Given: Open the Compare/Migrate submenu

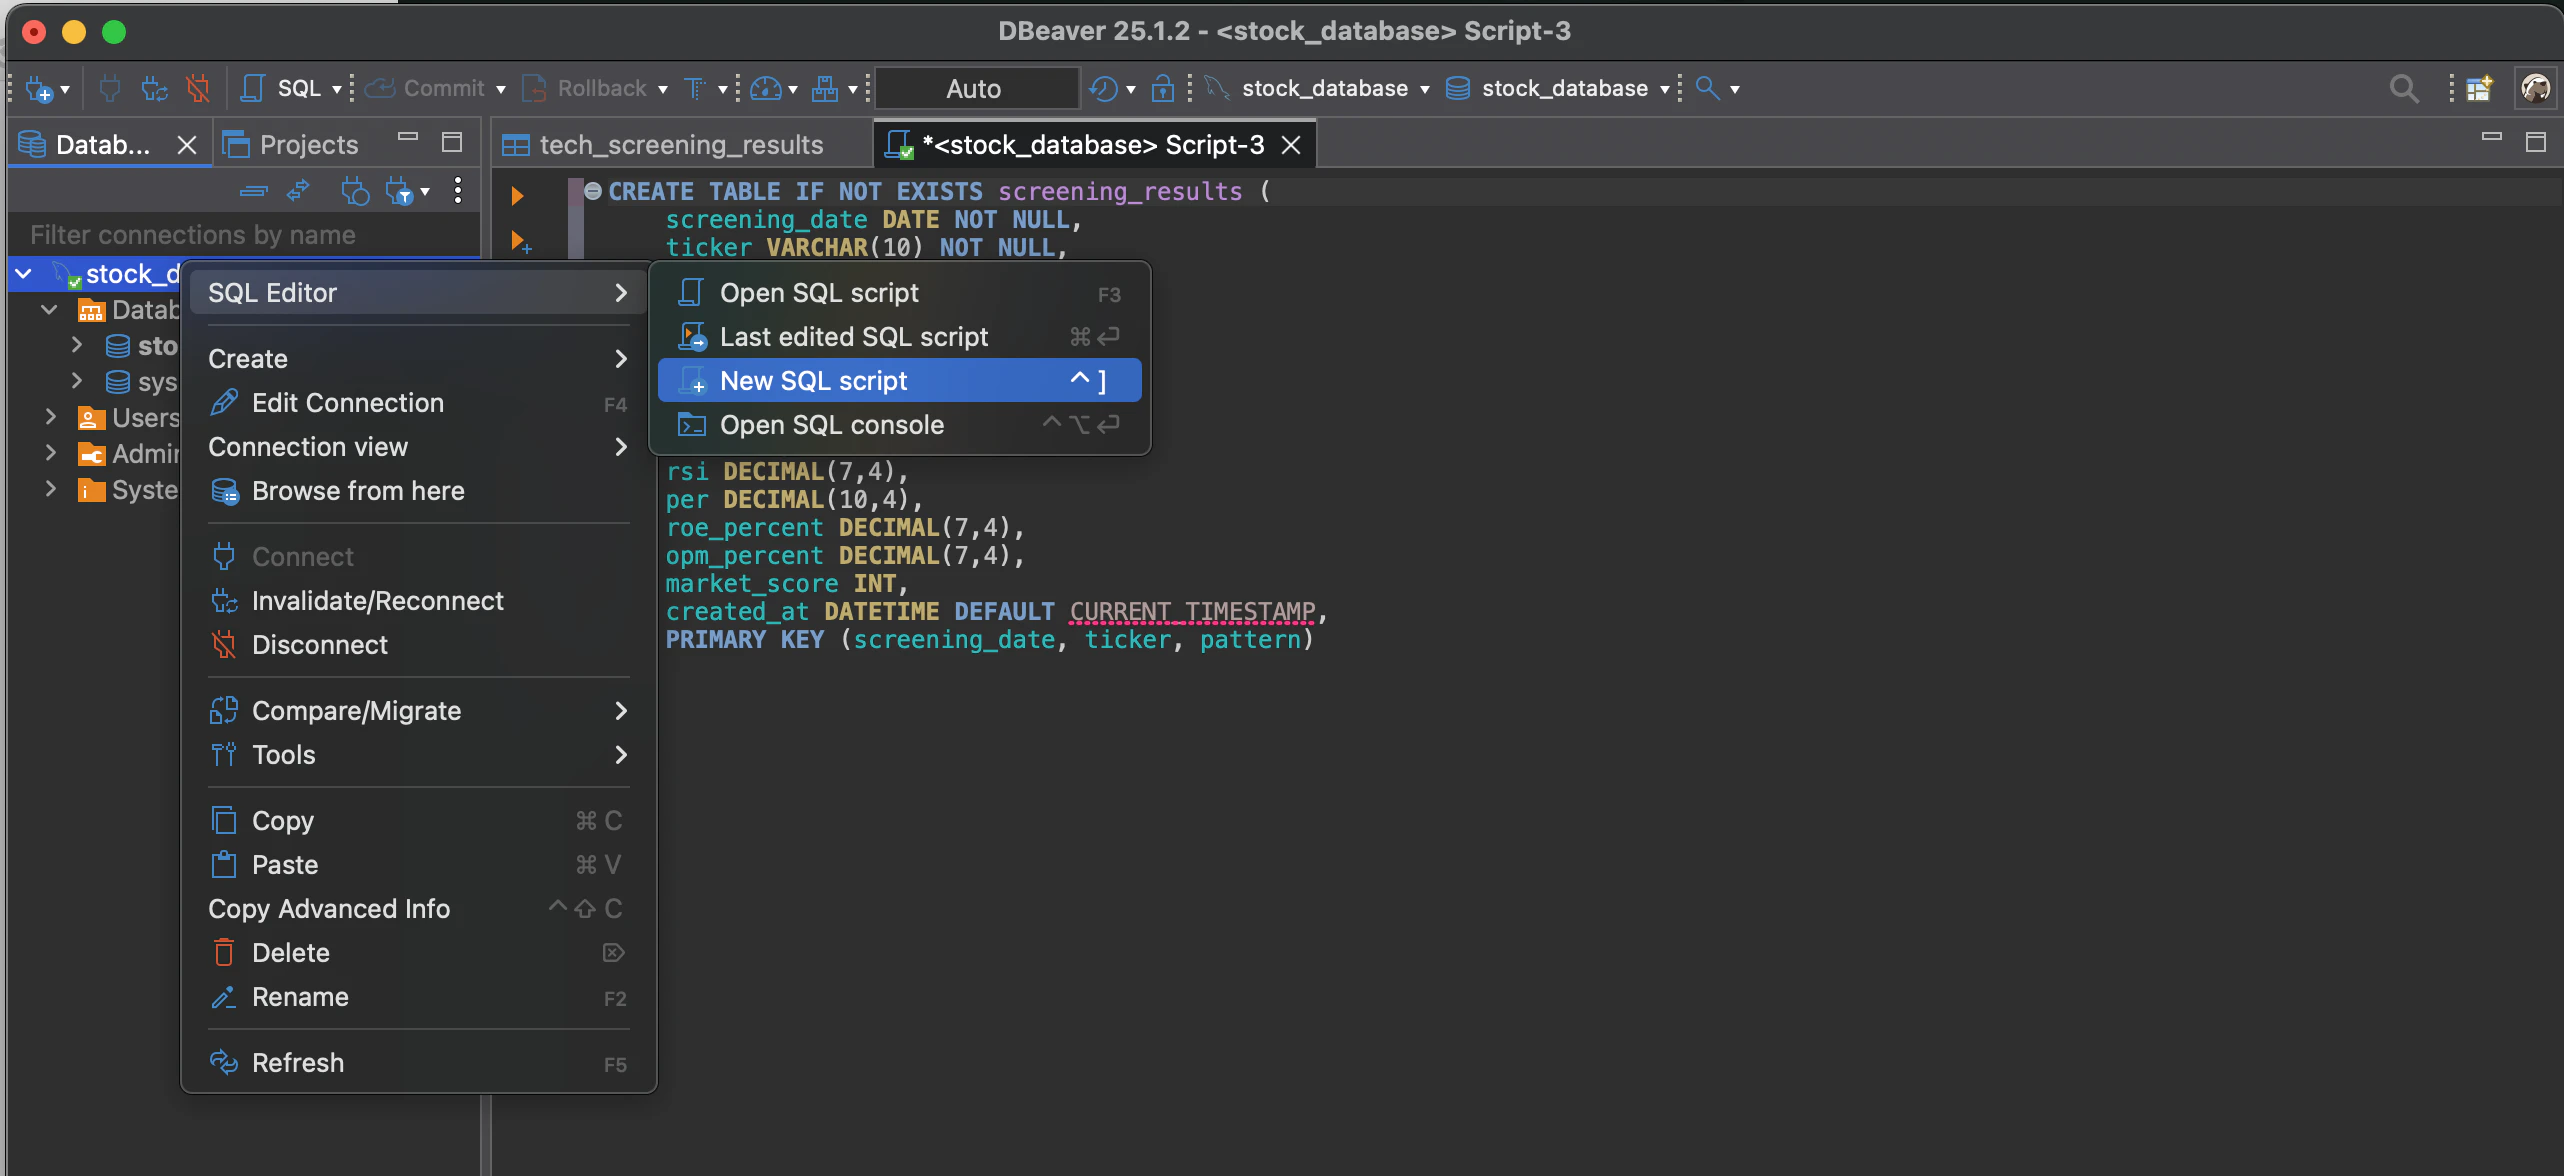Looking at the screenshot, I should tap(418, 711).
